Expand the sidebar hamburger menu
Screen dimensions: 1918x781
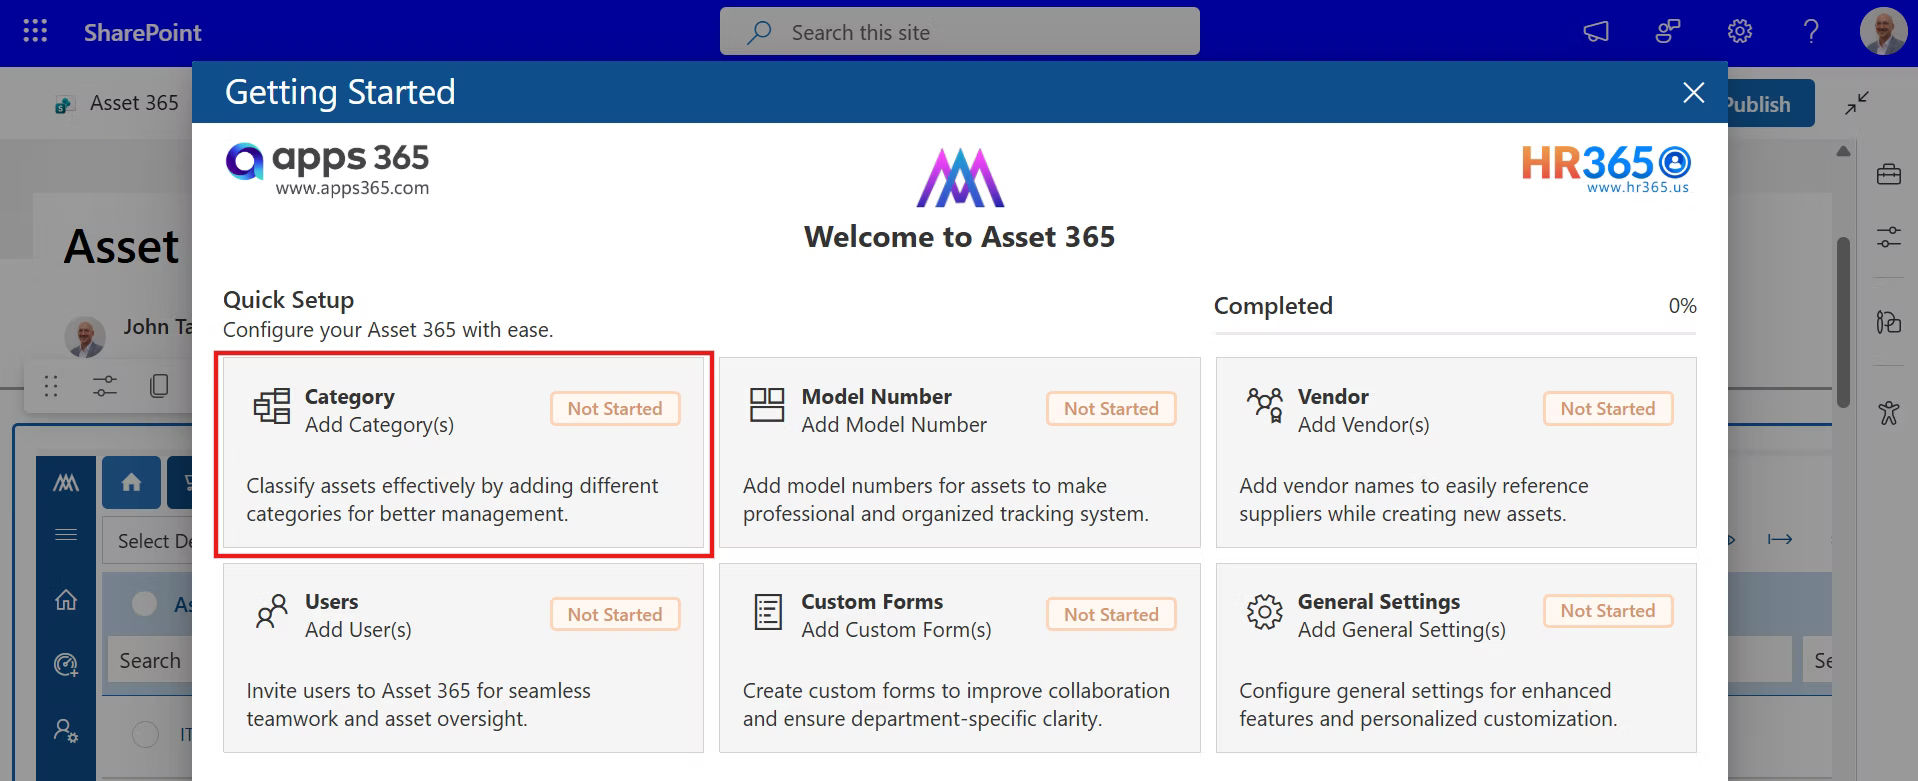(66, 535)
